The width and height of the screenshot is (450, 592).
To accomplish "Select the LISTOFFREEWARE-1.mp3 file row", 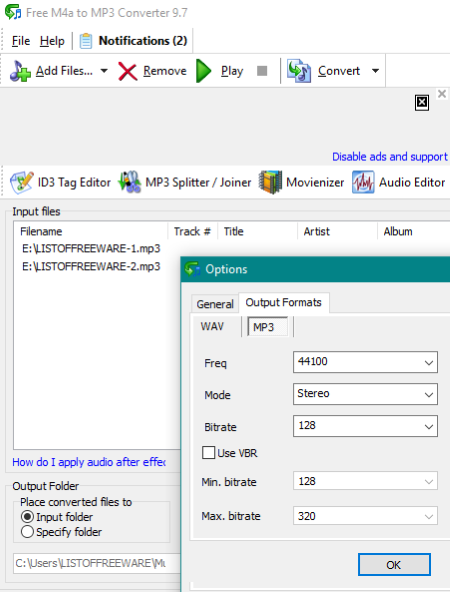I will [91, 248].
